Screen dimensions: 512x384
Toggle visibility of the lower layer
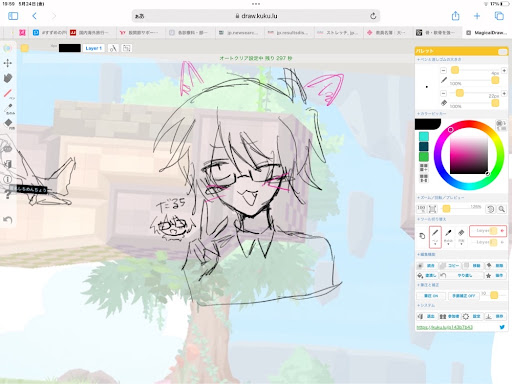(502, 242)
